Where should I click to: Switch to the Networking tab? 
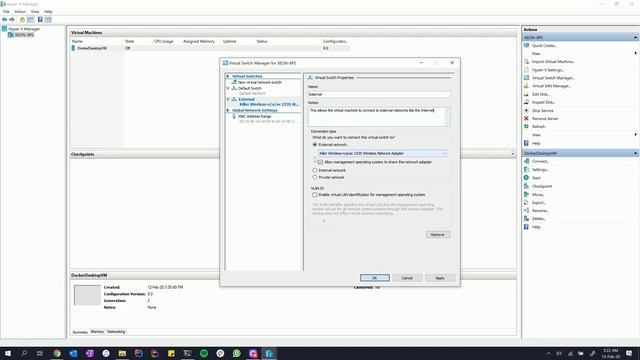pyautogui.click(x=116, y=332)
